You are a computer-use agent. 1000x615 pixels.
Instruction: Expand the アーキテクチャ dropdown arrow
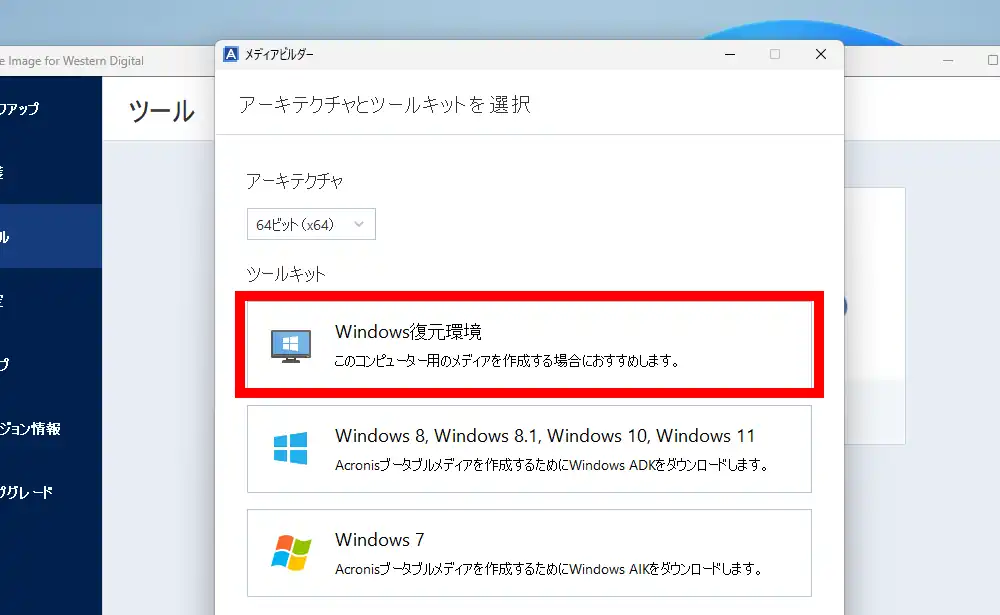(359, 225)
